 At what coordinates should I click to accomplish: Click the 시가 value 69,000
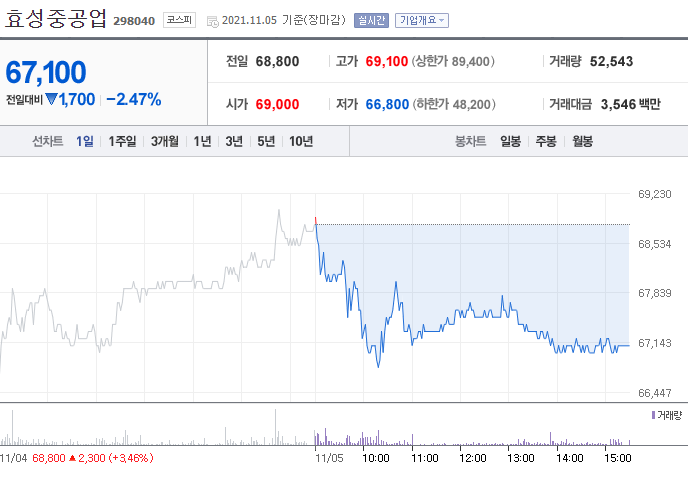[x=277, y=104]
